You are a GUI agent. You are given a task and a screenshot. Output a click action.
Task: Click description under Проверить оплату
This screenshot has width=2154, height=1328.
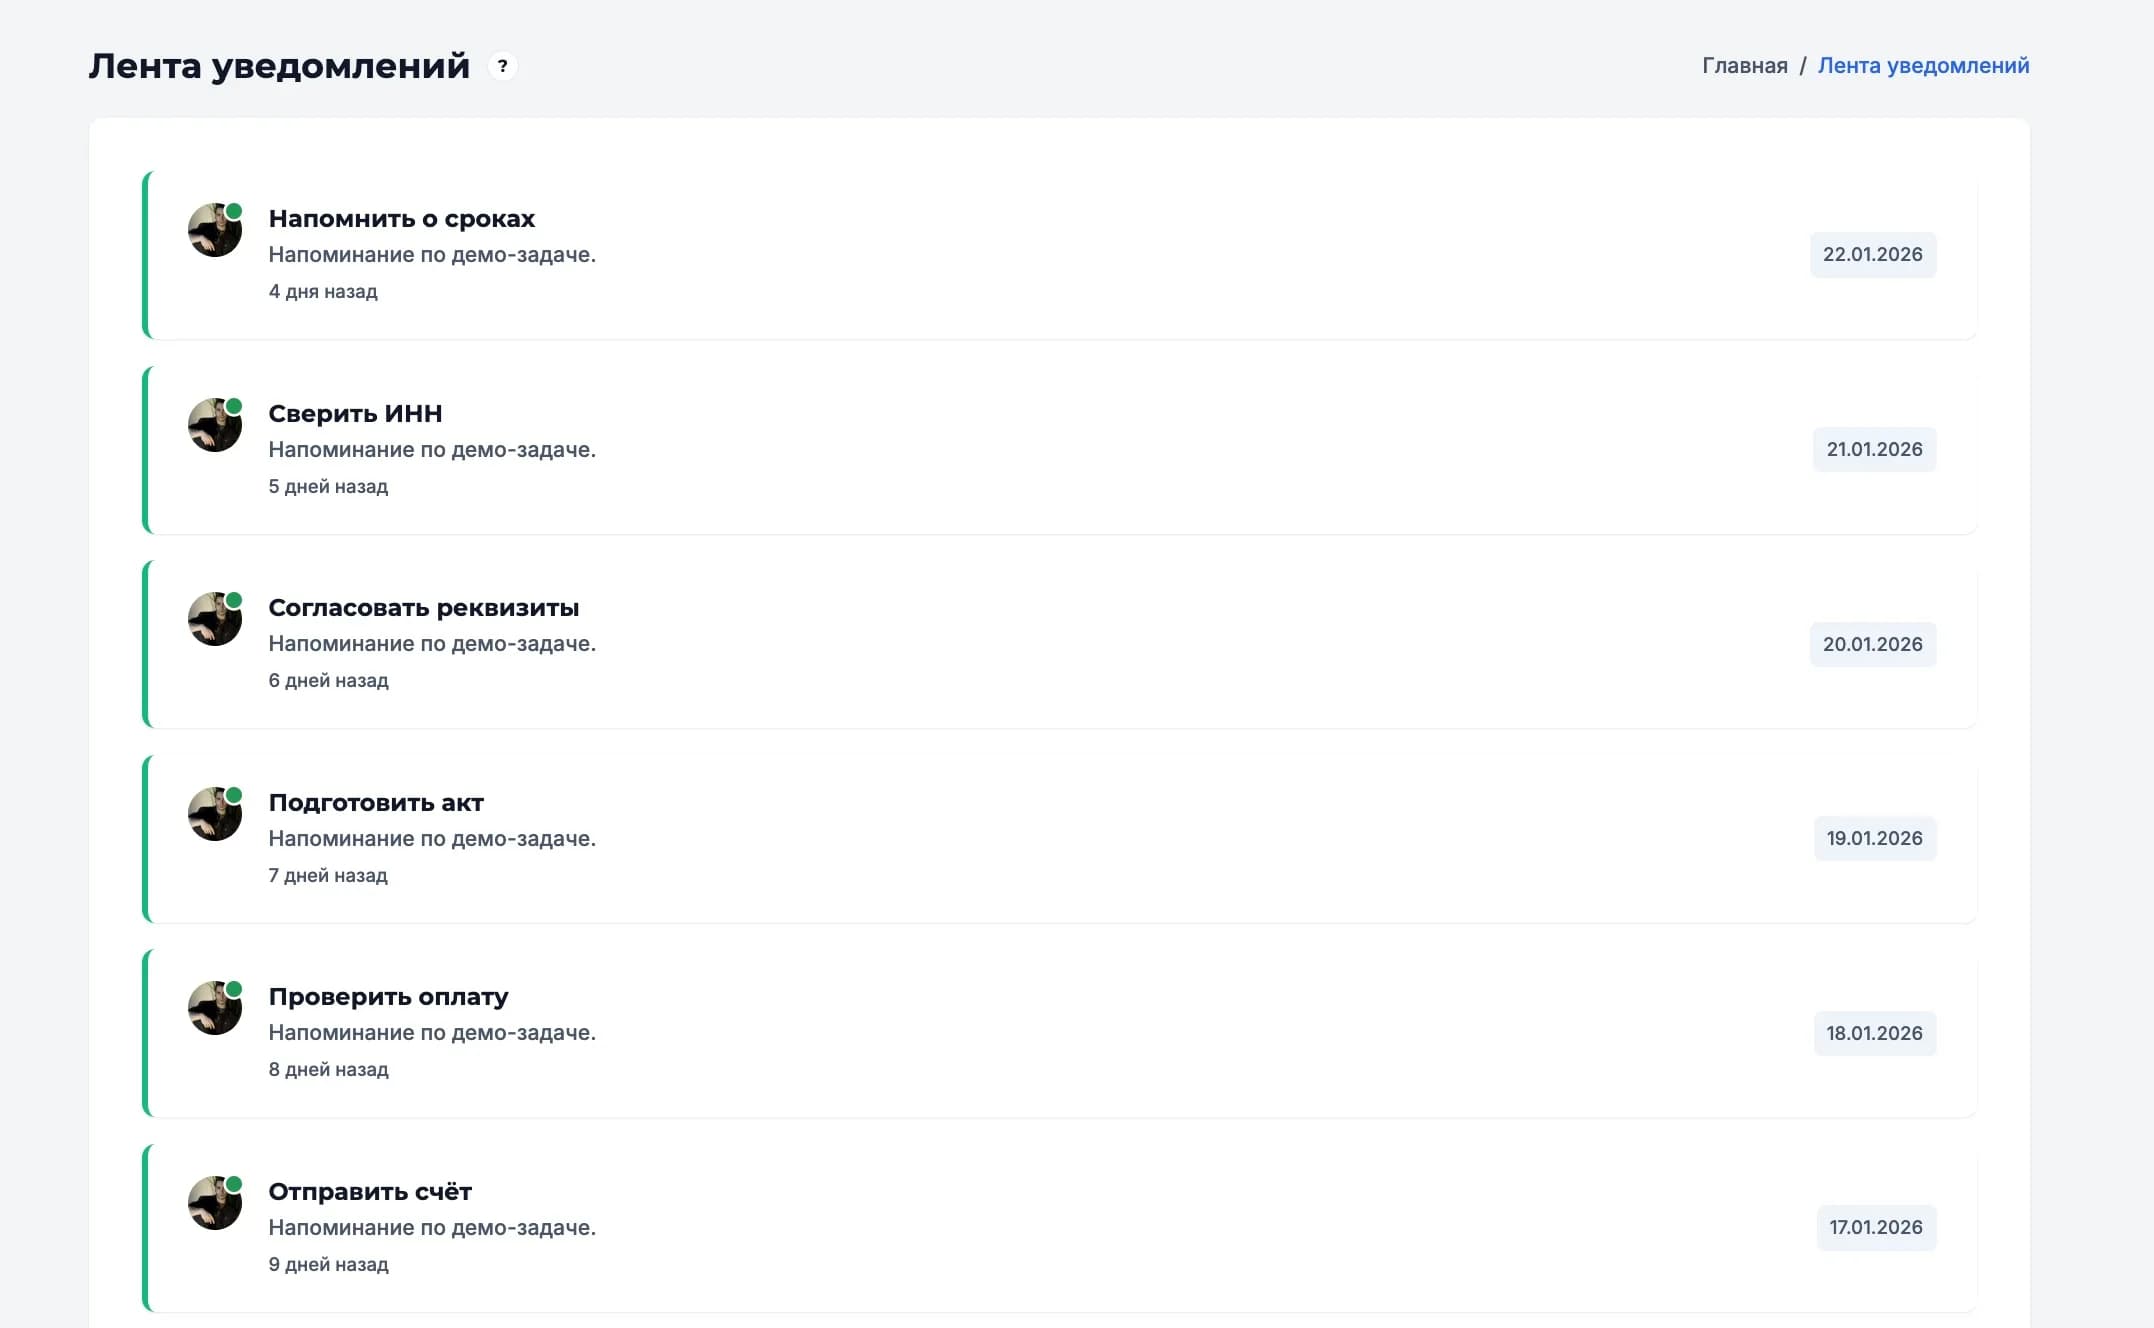point(432,1033)
